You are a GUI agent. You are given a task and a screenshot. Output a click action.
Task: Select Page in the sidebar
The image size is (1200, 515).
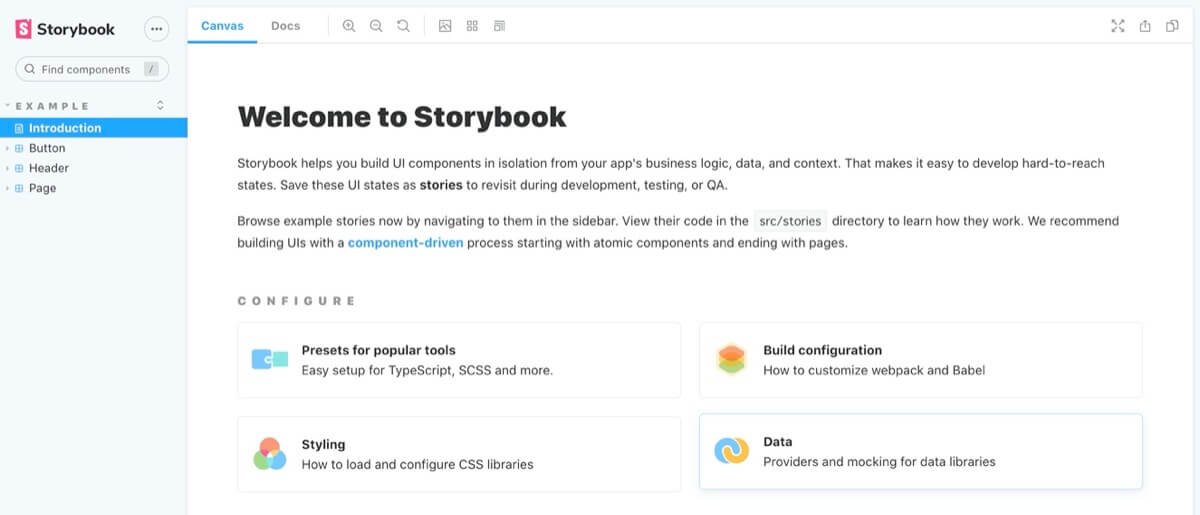[94, 188]
